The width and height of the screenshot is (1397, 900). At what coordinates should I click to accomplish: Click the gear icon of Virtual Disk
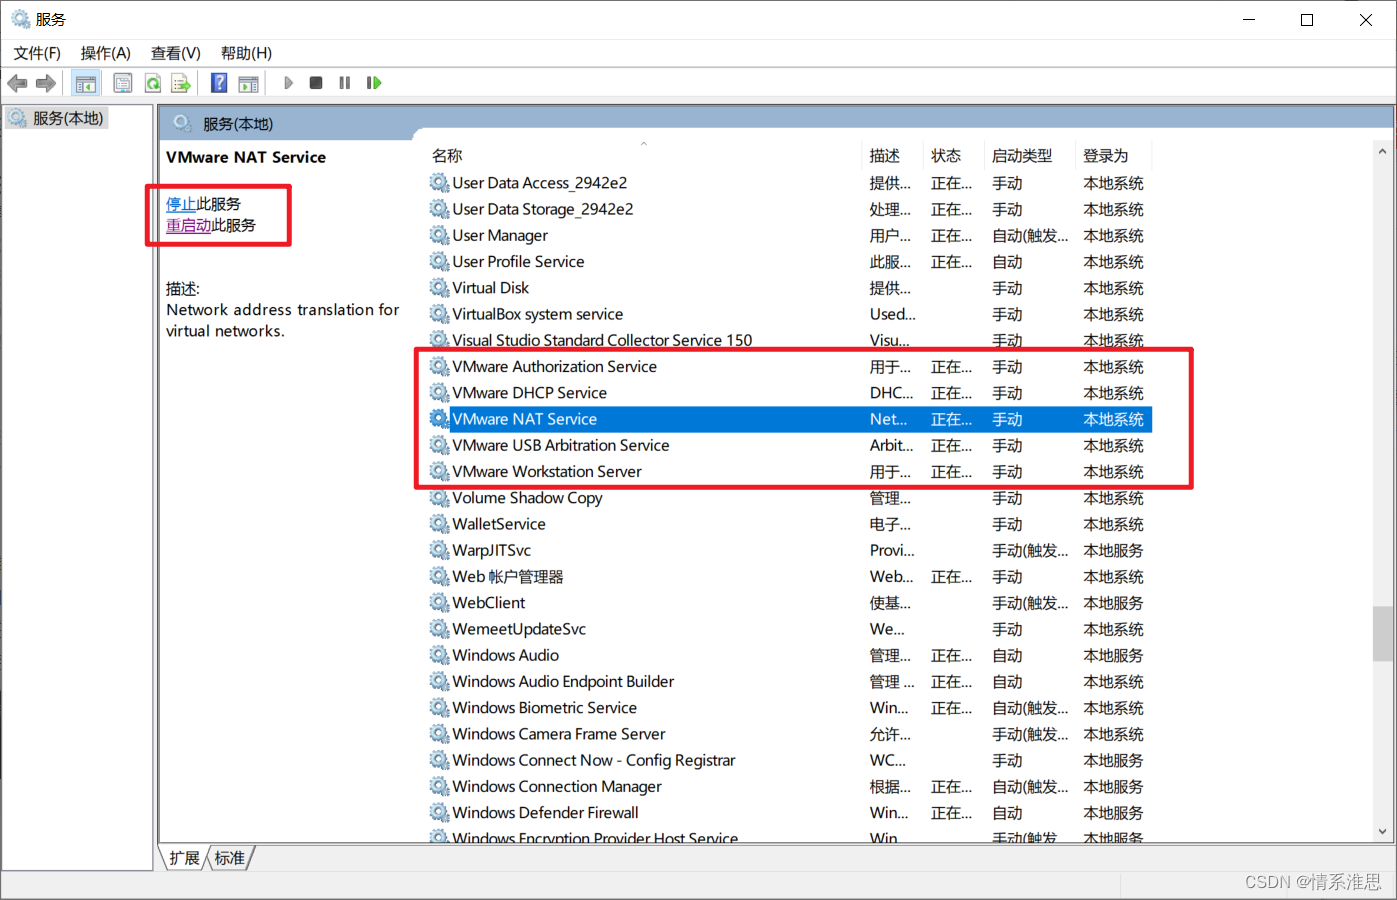[439, 288]
